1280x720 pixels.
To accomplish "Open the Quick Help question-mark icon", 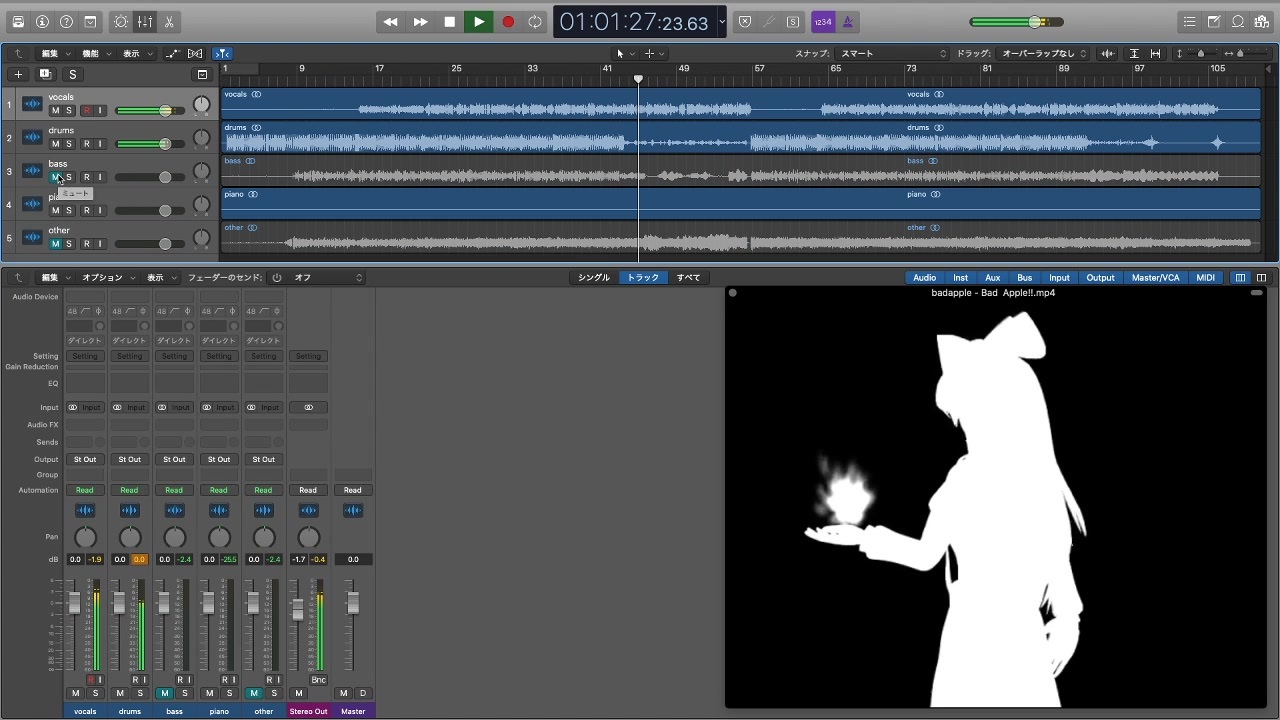I will 66,22.
